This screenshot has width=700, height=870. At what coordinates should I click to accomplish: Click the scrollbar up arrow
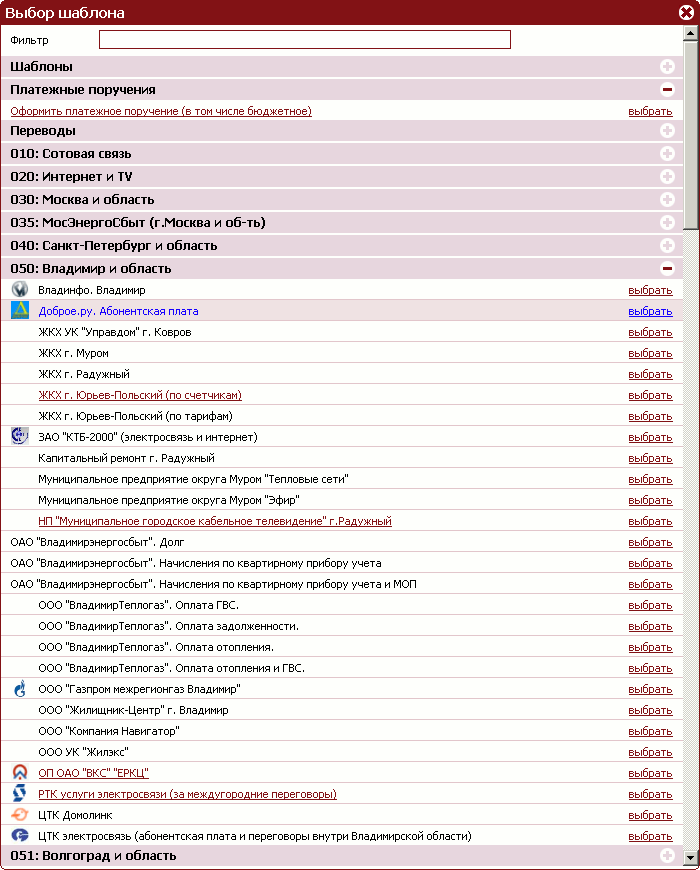tap(691, 33)
